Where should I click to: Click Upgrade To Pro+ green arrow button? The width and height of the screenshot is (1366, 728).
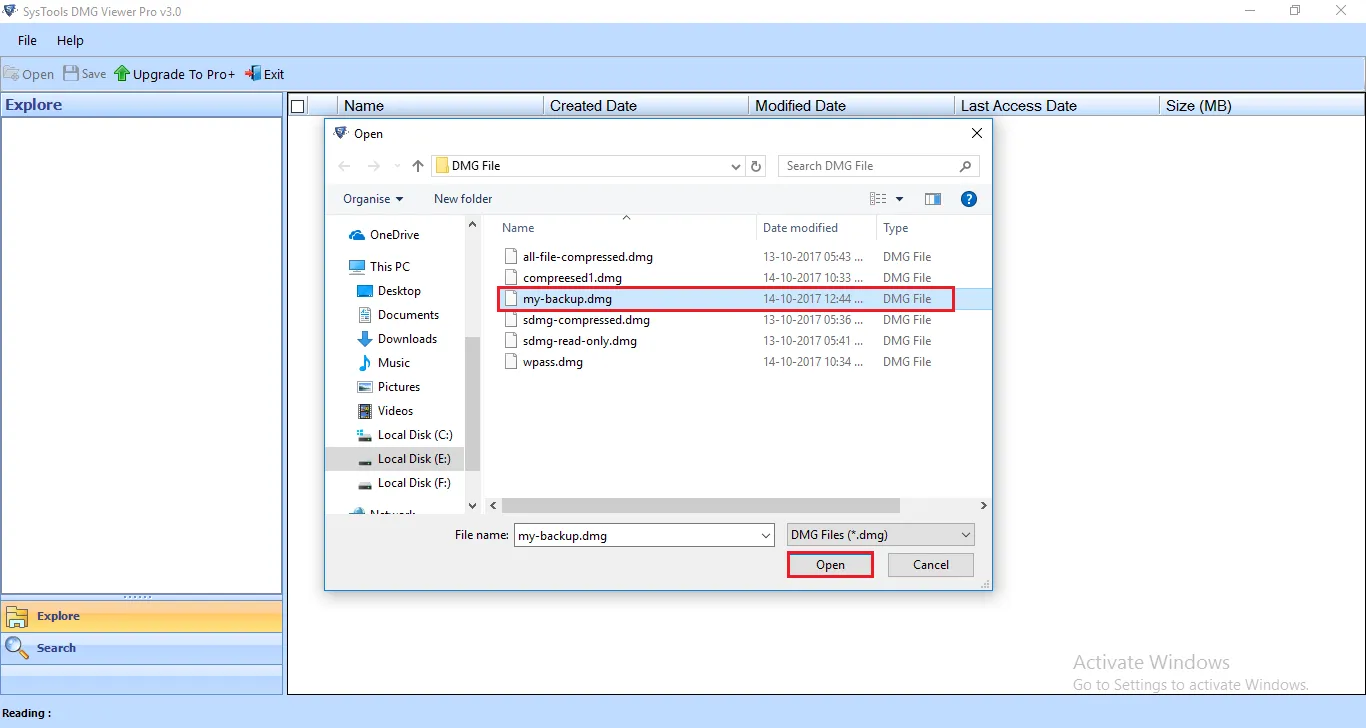175,74
